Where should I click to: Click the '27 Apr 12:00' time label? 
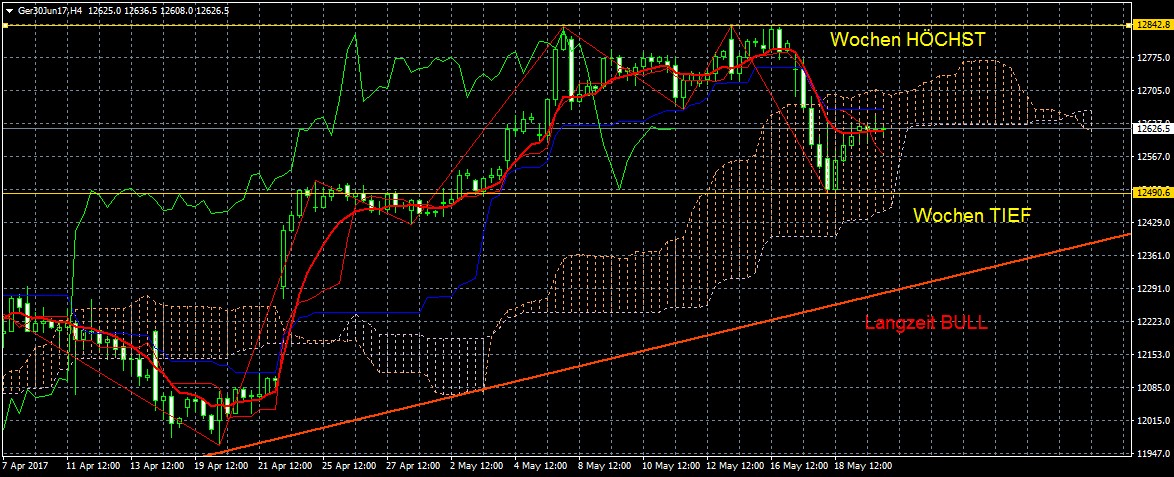(x=413, y=466)
